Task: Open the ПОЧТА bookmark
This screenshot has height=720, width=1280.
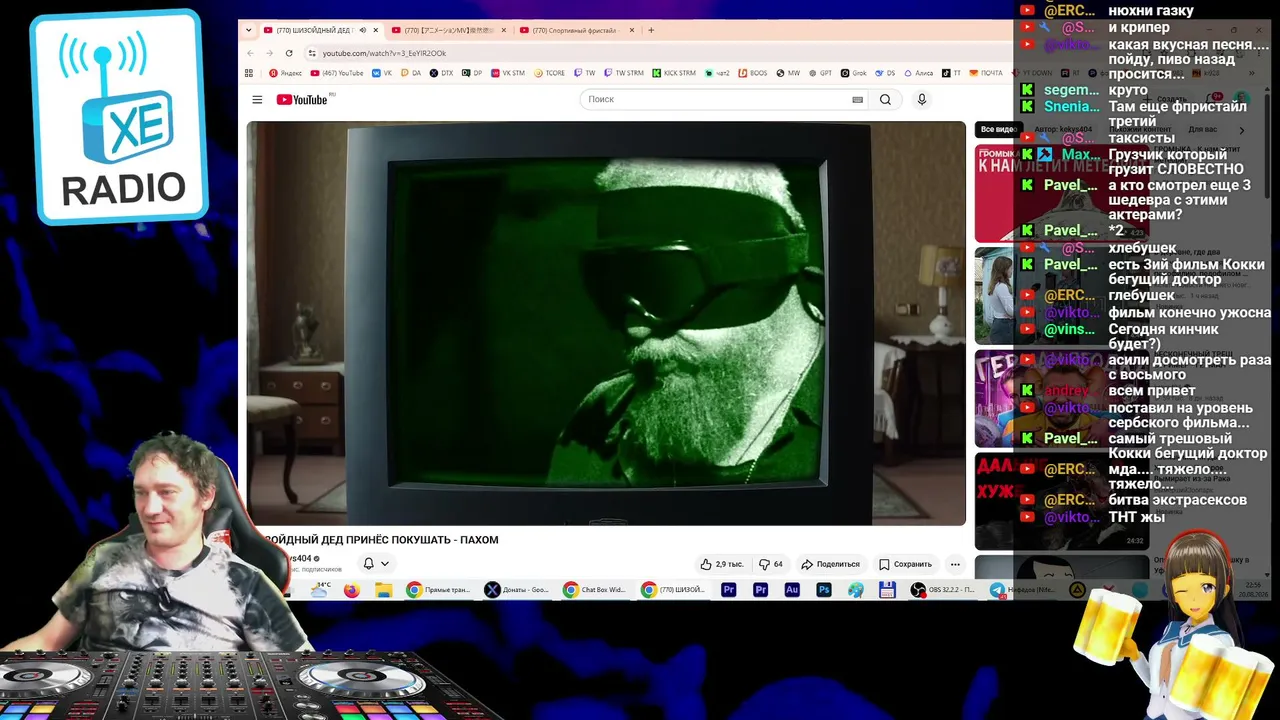Action: click(986, 73)
